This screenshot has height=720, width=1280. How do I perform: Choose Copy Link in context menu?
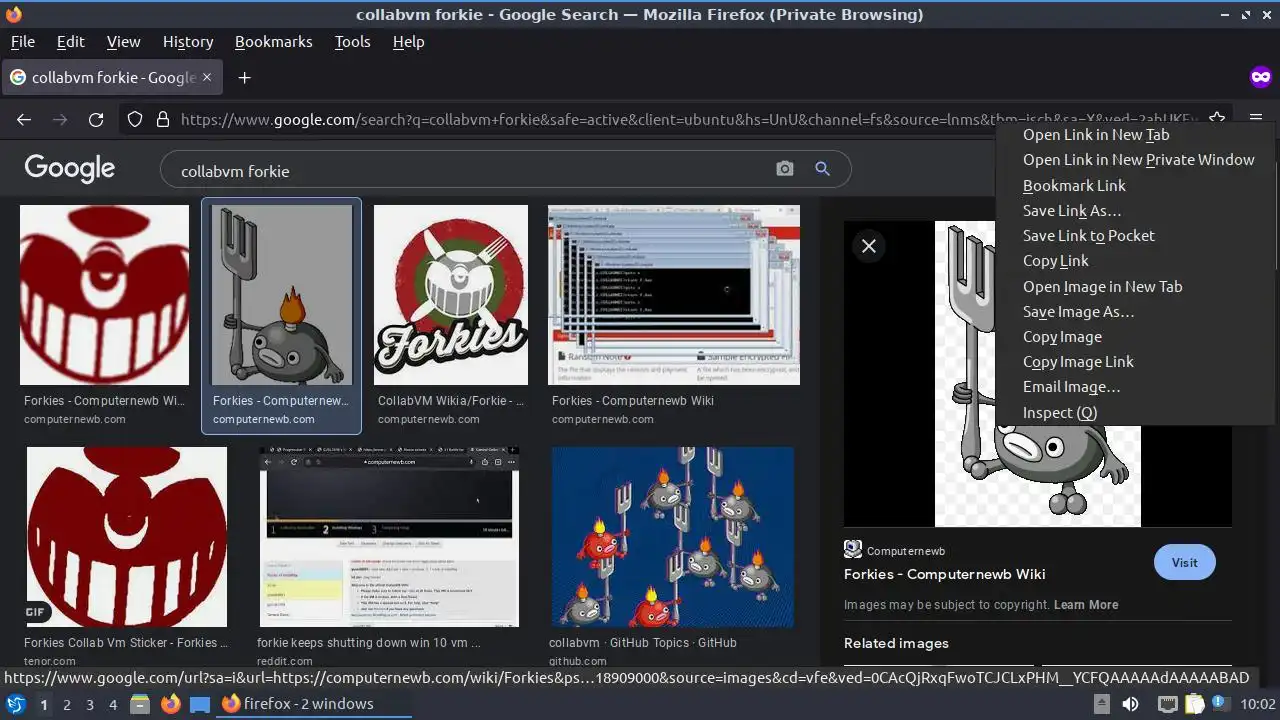point(1135,261)
